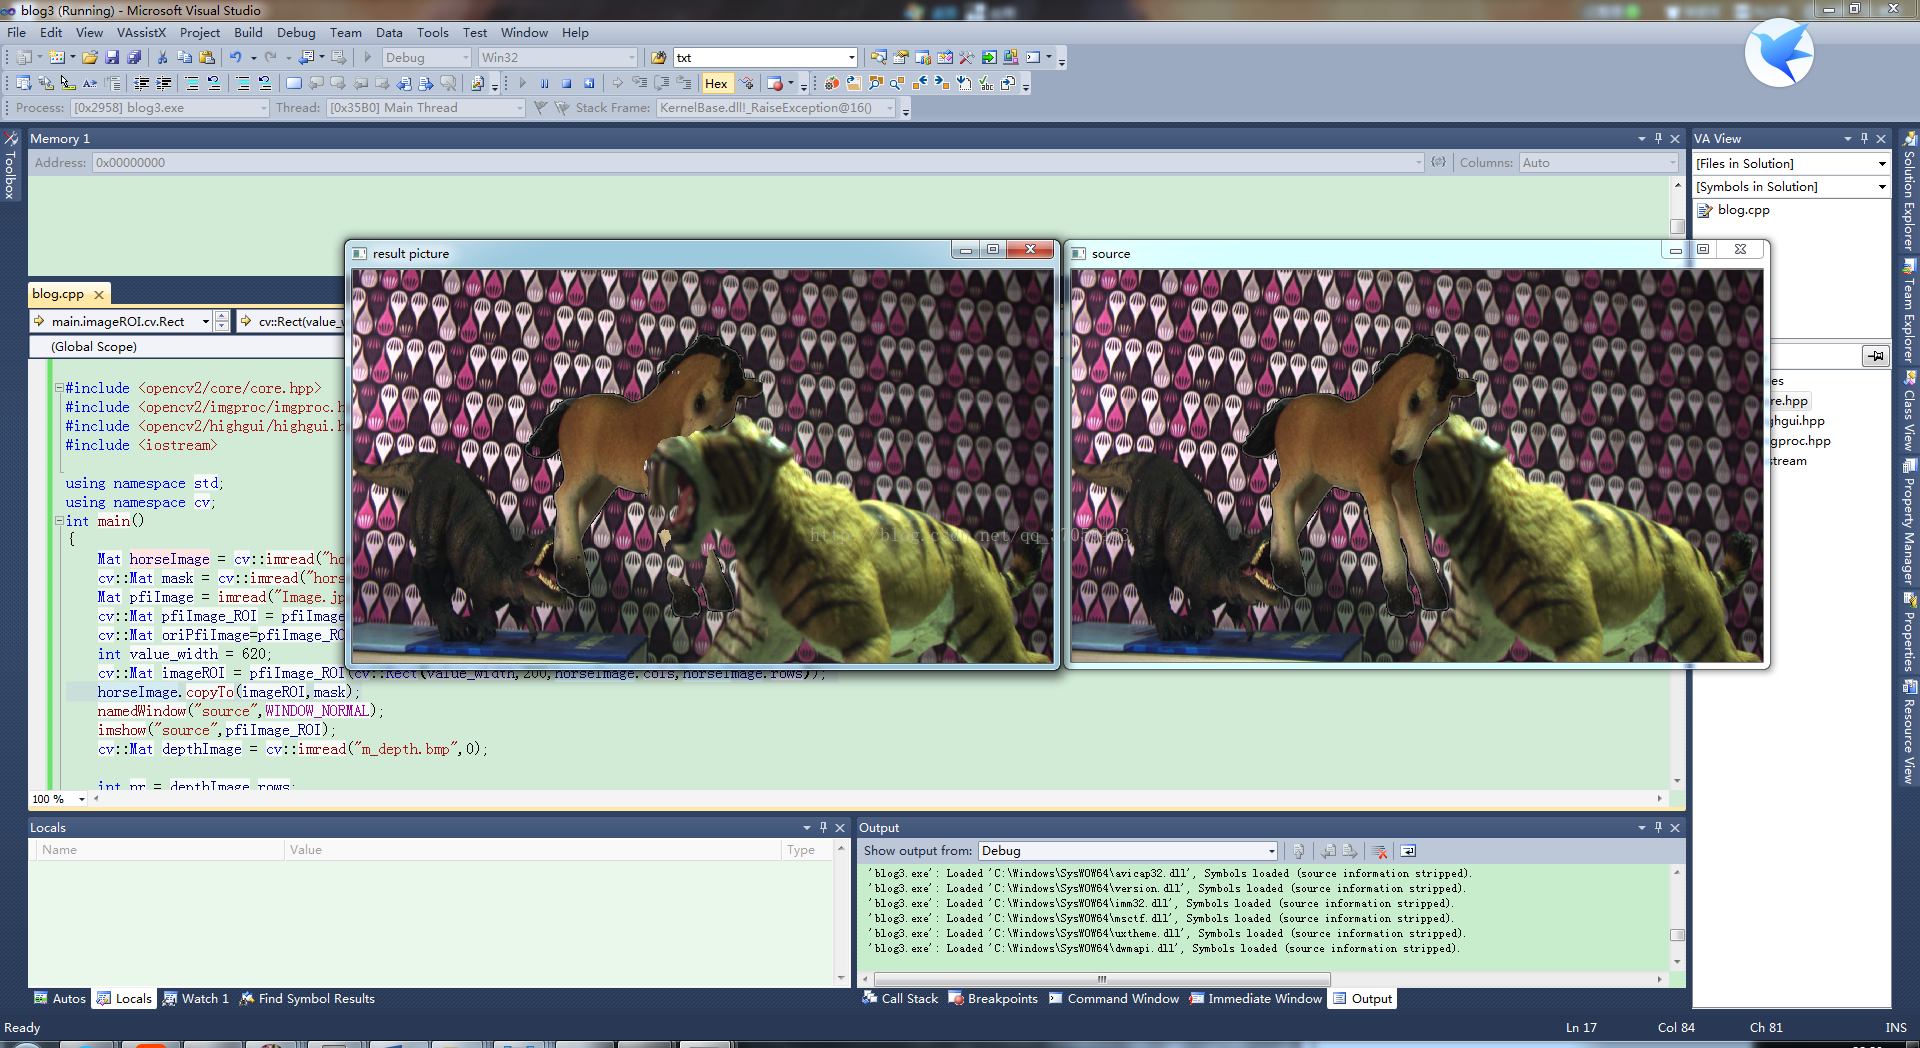Open the Class View side tab
Screen dimensions: 1920x1048
point(1909,412)
